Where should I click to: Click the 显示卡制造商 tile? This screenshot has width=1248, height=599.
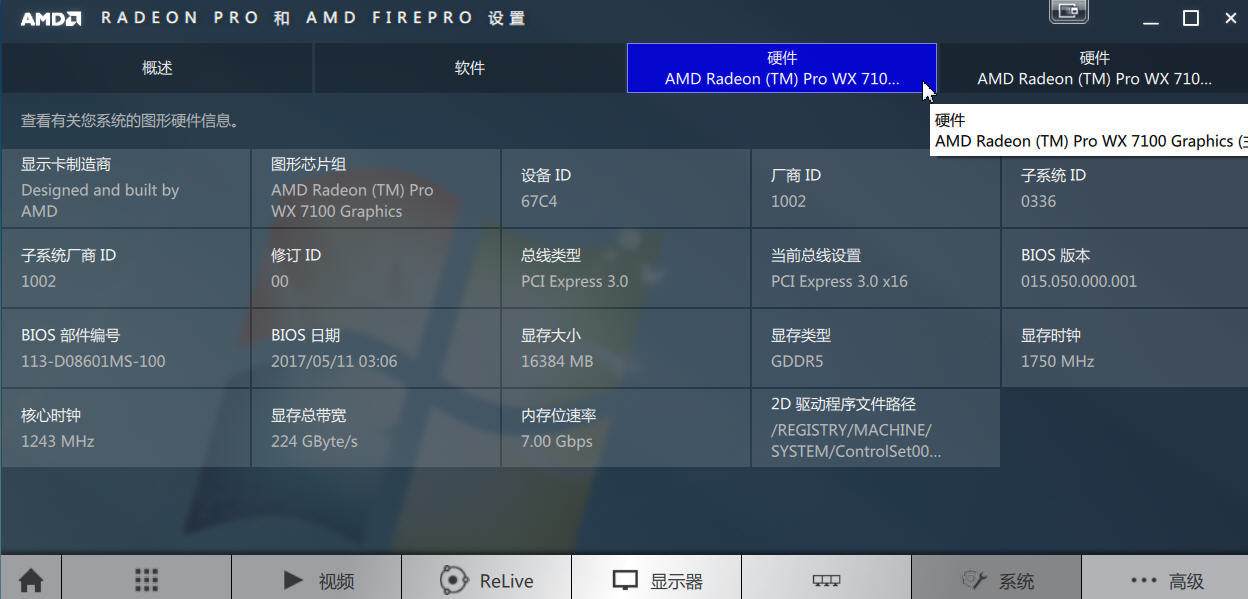[125, 188]
